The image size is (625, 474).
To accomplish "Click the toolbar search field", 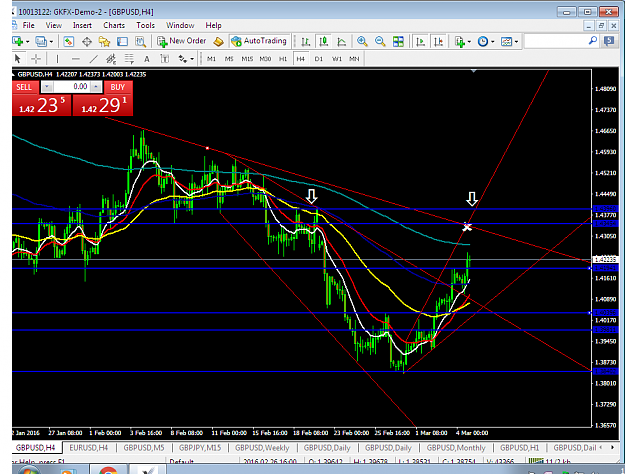I will [x=556, y=41].
